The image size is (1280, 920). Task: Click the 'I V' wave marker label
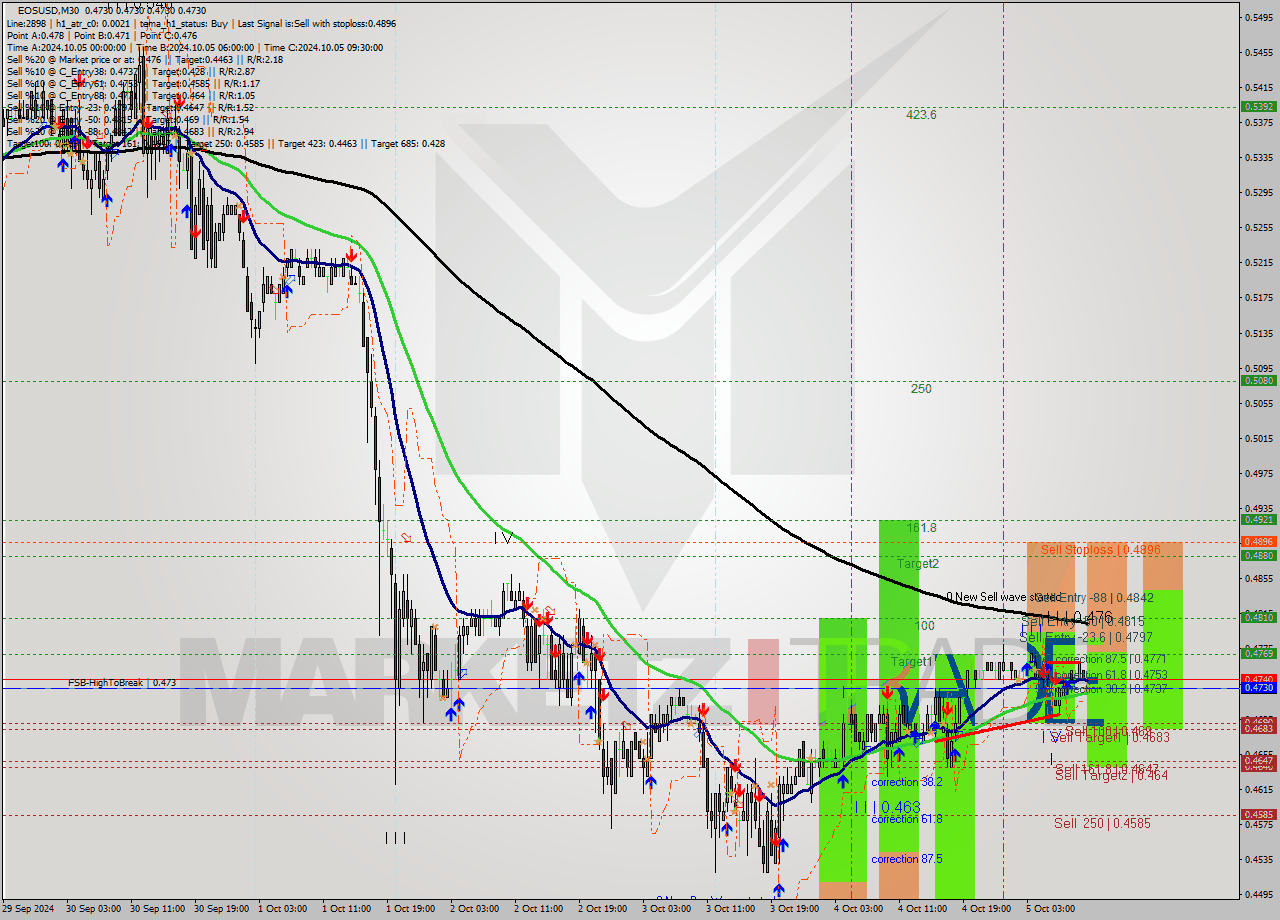coord(503,538)
